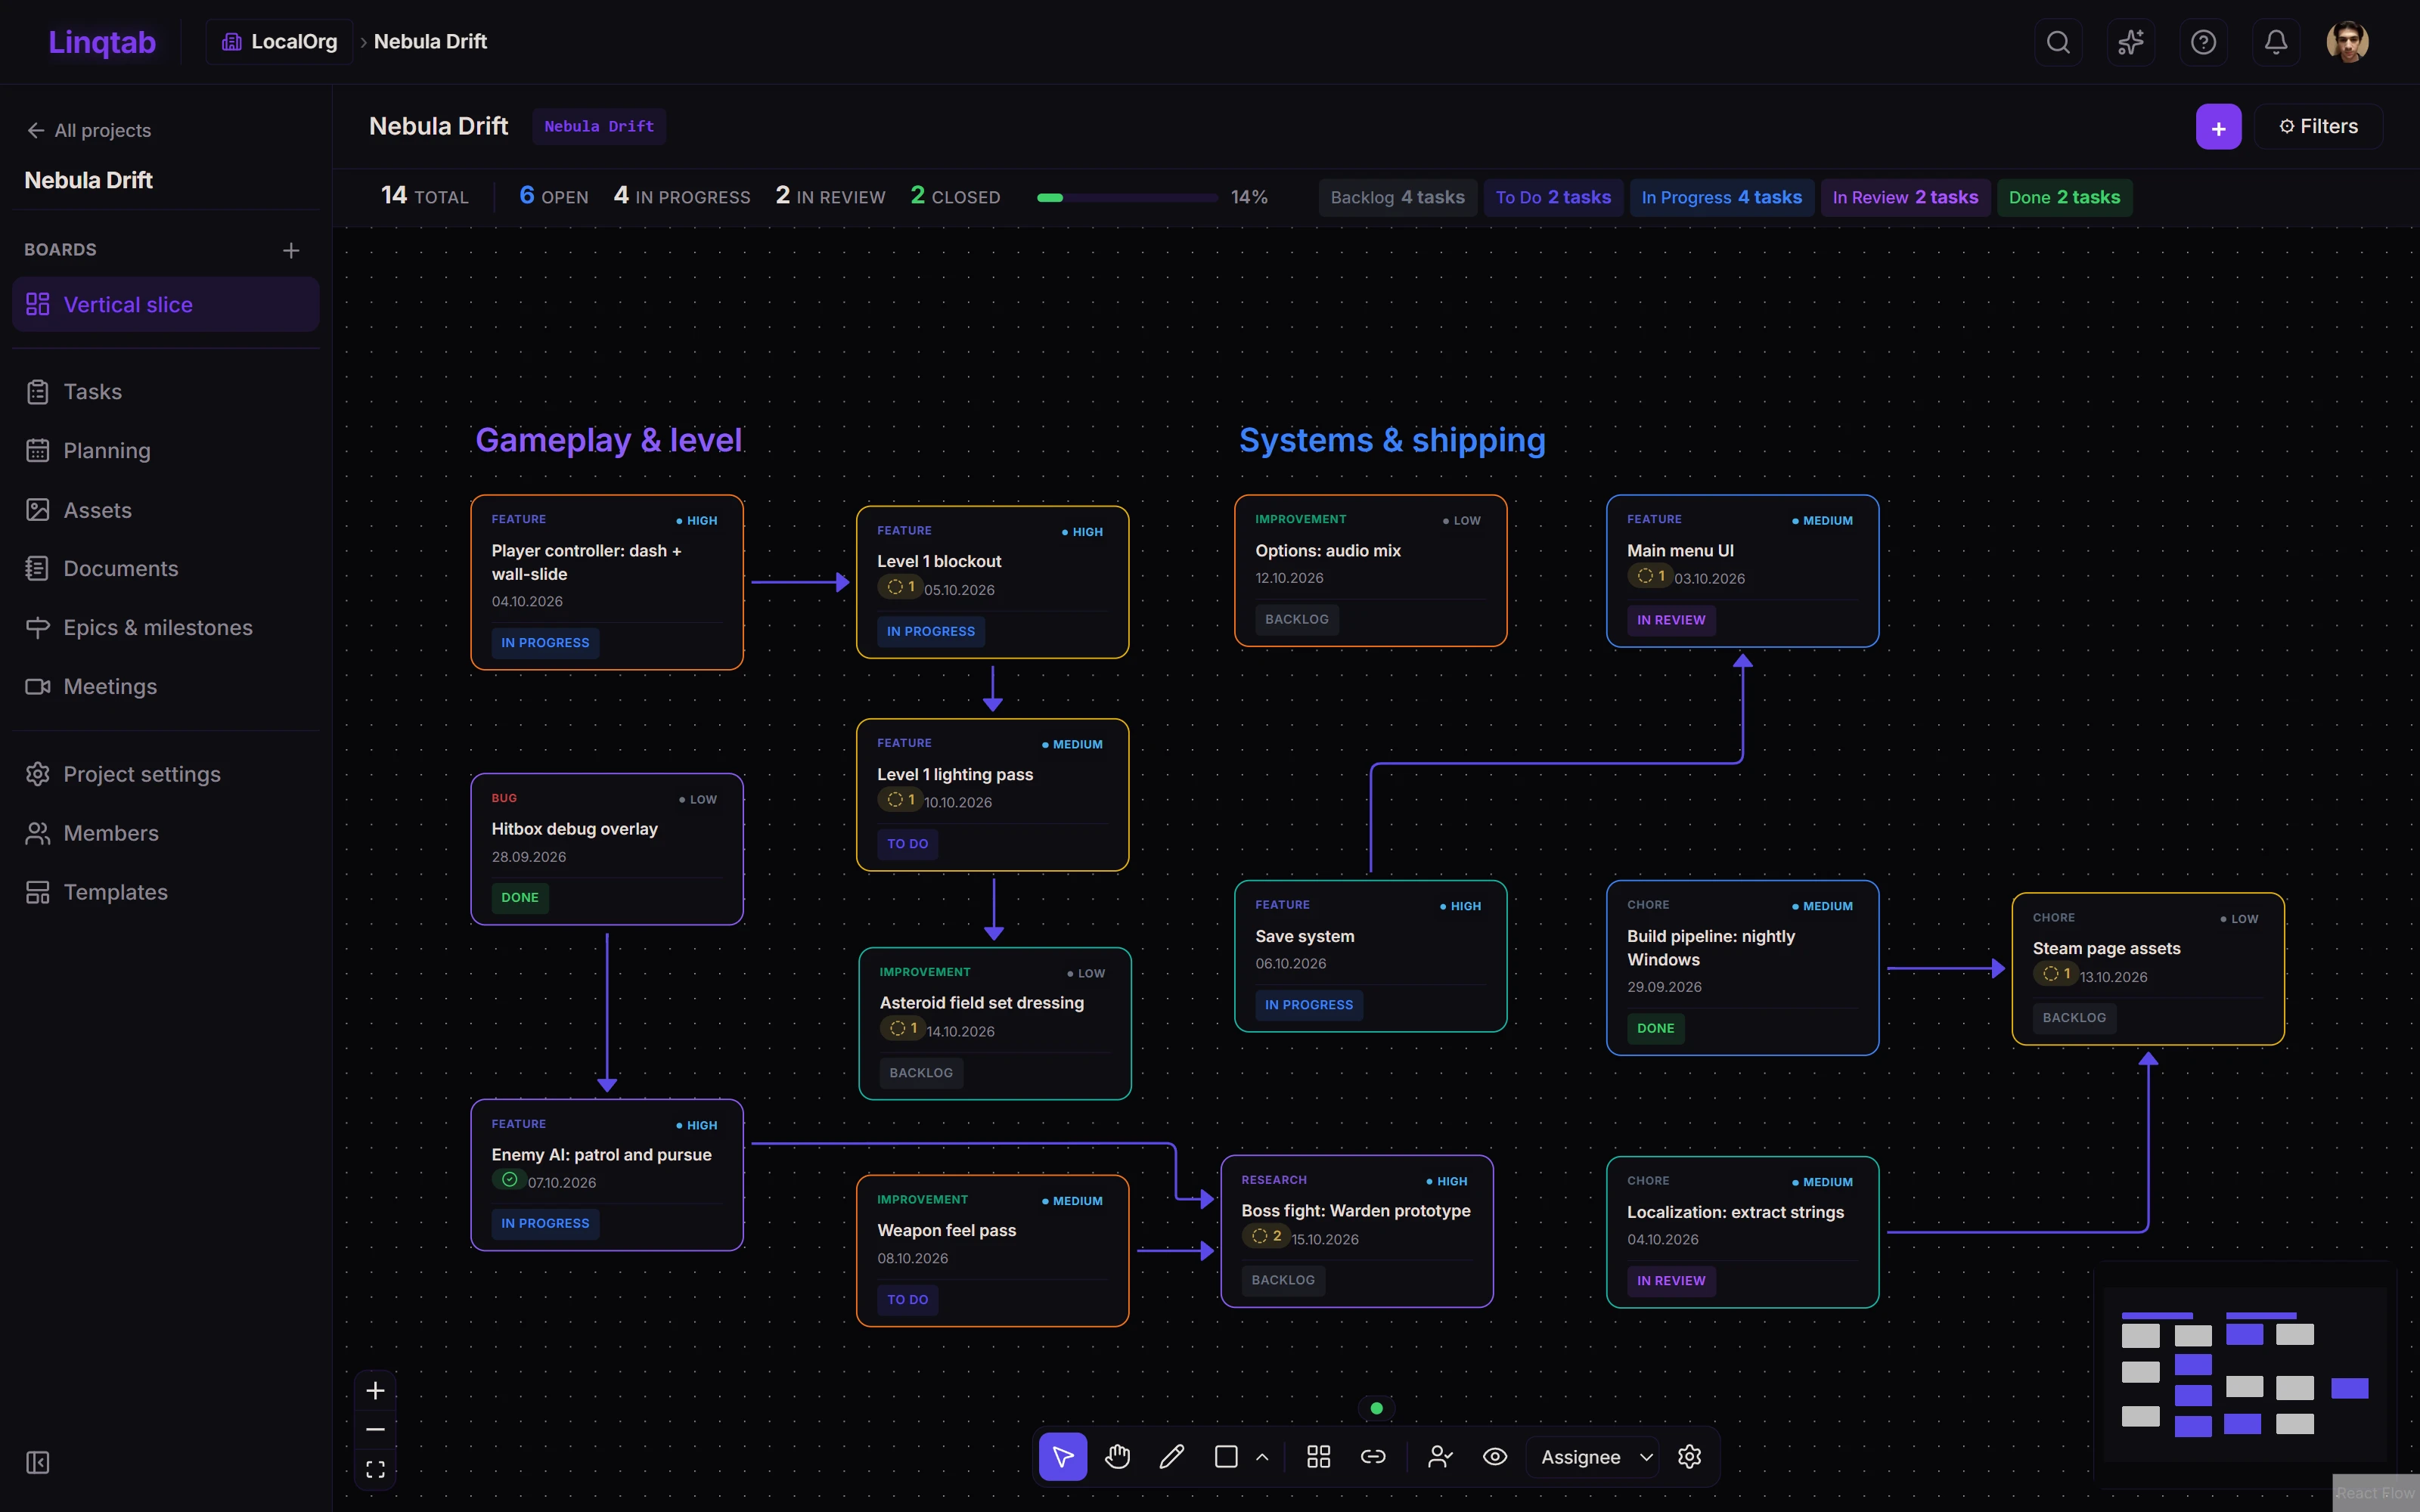Click BACKLOG status on Steam page assets
This screenshot has width=2420, height=1512.
2074,1018
